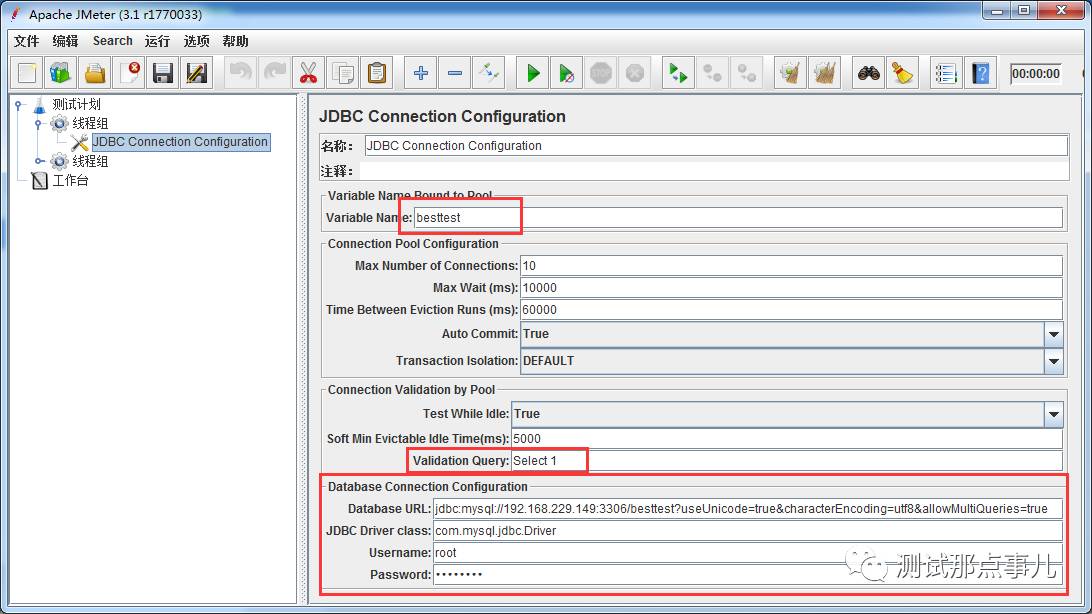
Task: Click the 00:00:00 elapsed timer display
Action: pyautogui.click(x=1036, y=74)
